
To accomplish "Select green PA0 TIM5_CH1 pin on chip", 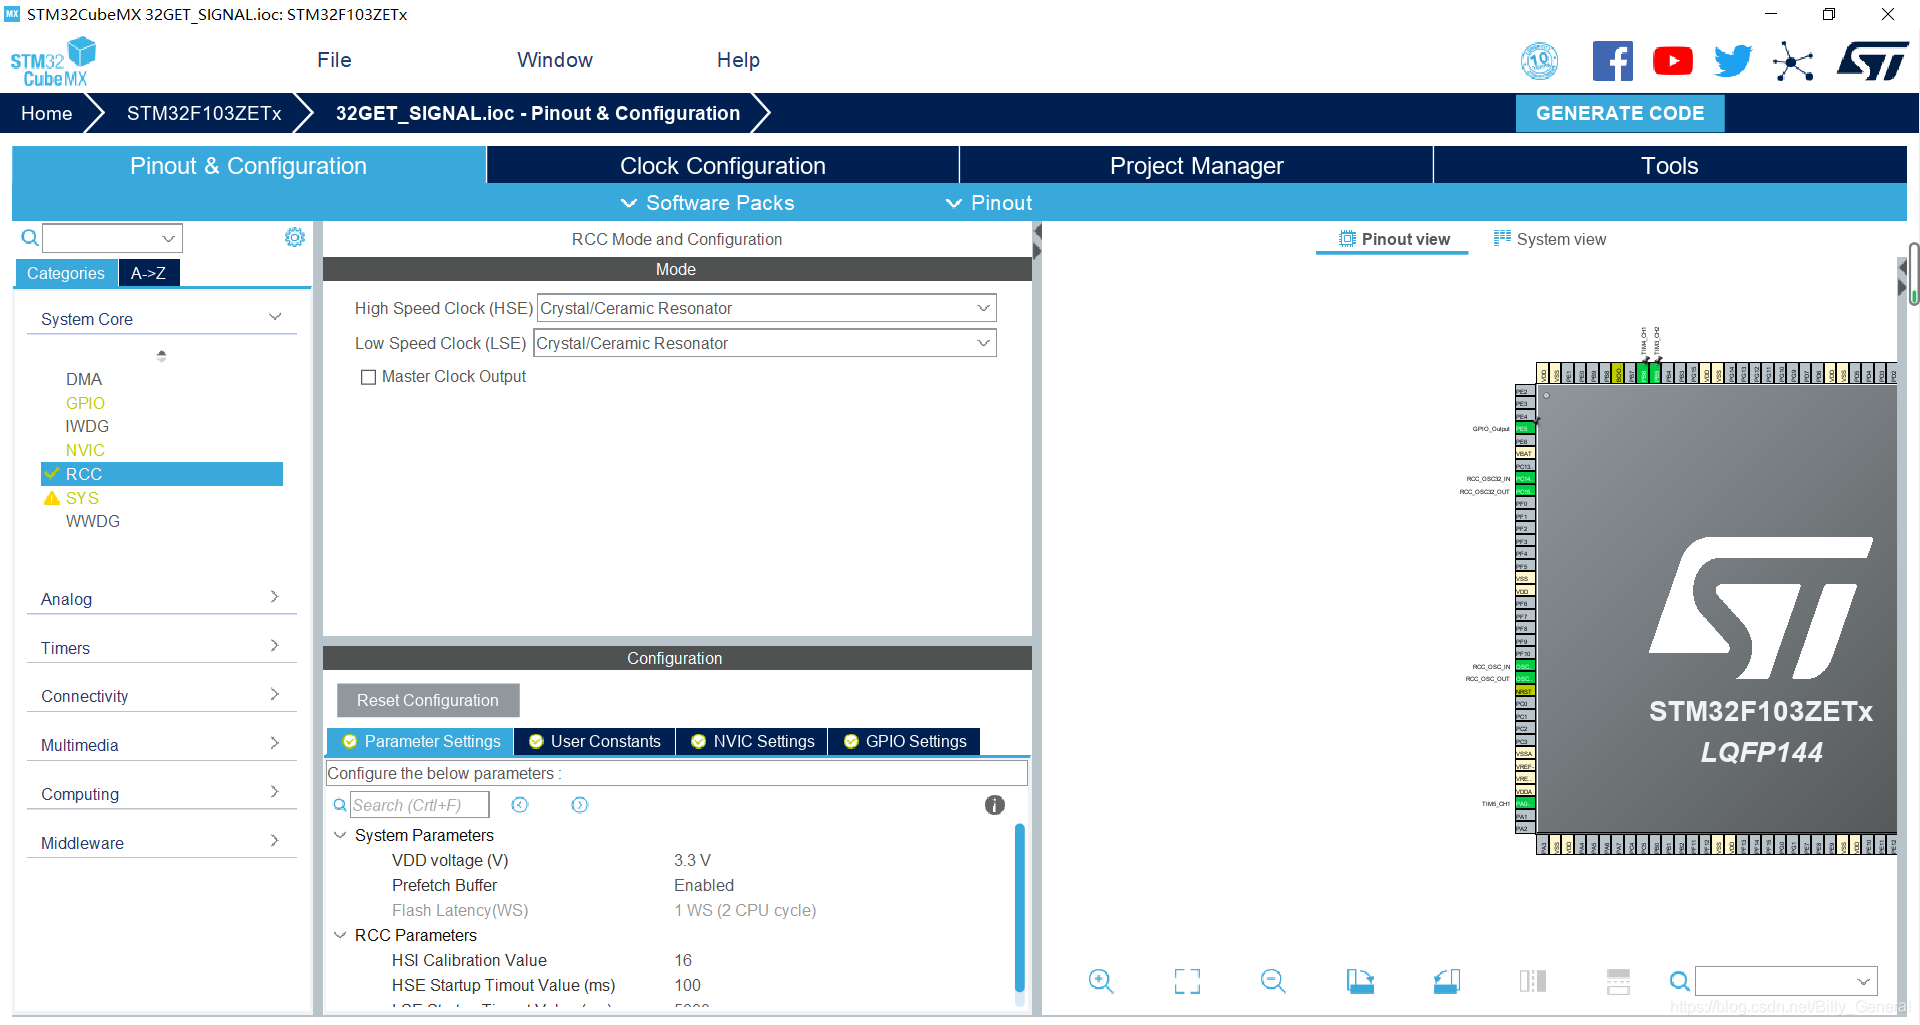I will [1524, 804].
